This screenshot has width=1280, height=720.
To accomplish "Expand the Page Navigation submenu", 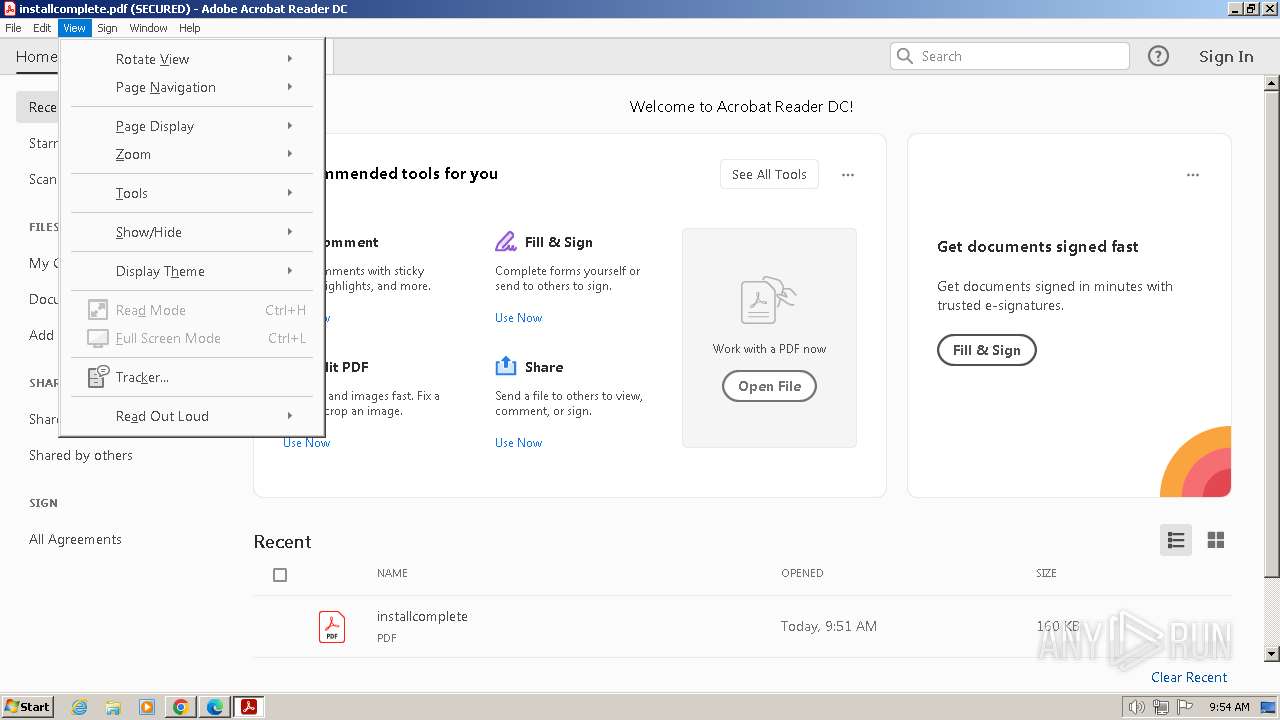I will click(192, 87).
